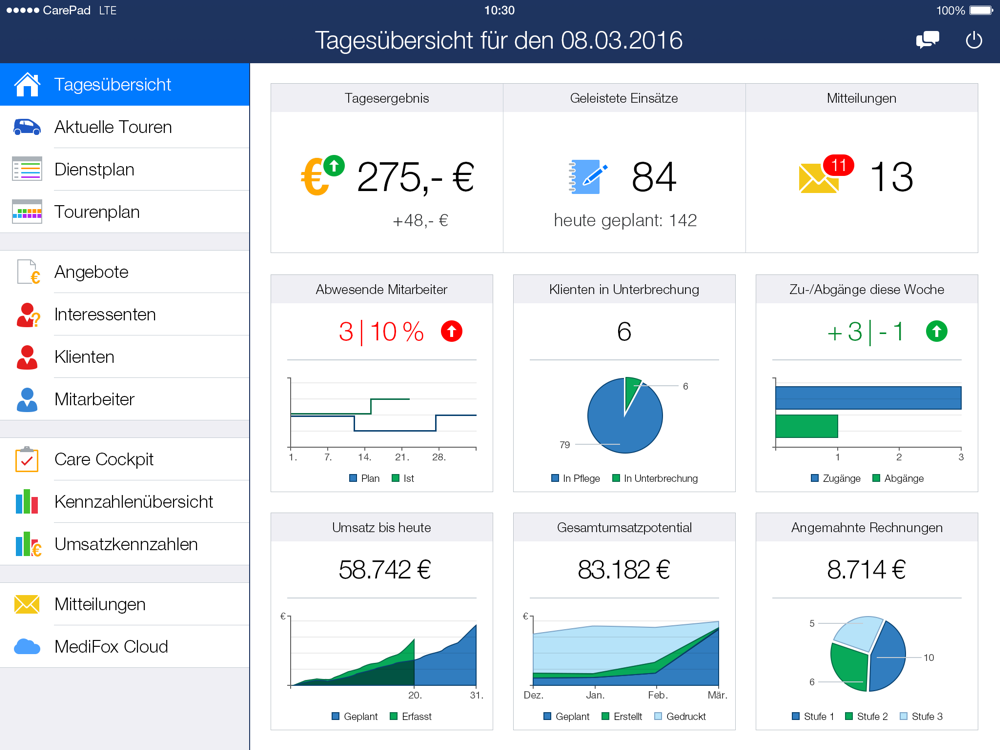Open Care Cockpit clipboard icon
1000x750 pixels.
tap(27, 460)
